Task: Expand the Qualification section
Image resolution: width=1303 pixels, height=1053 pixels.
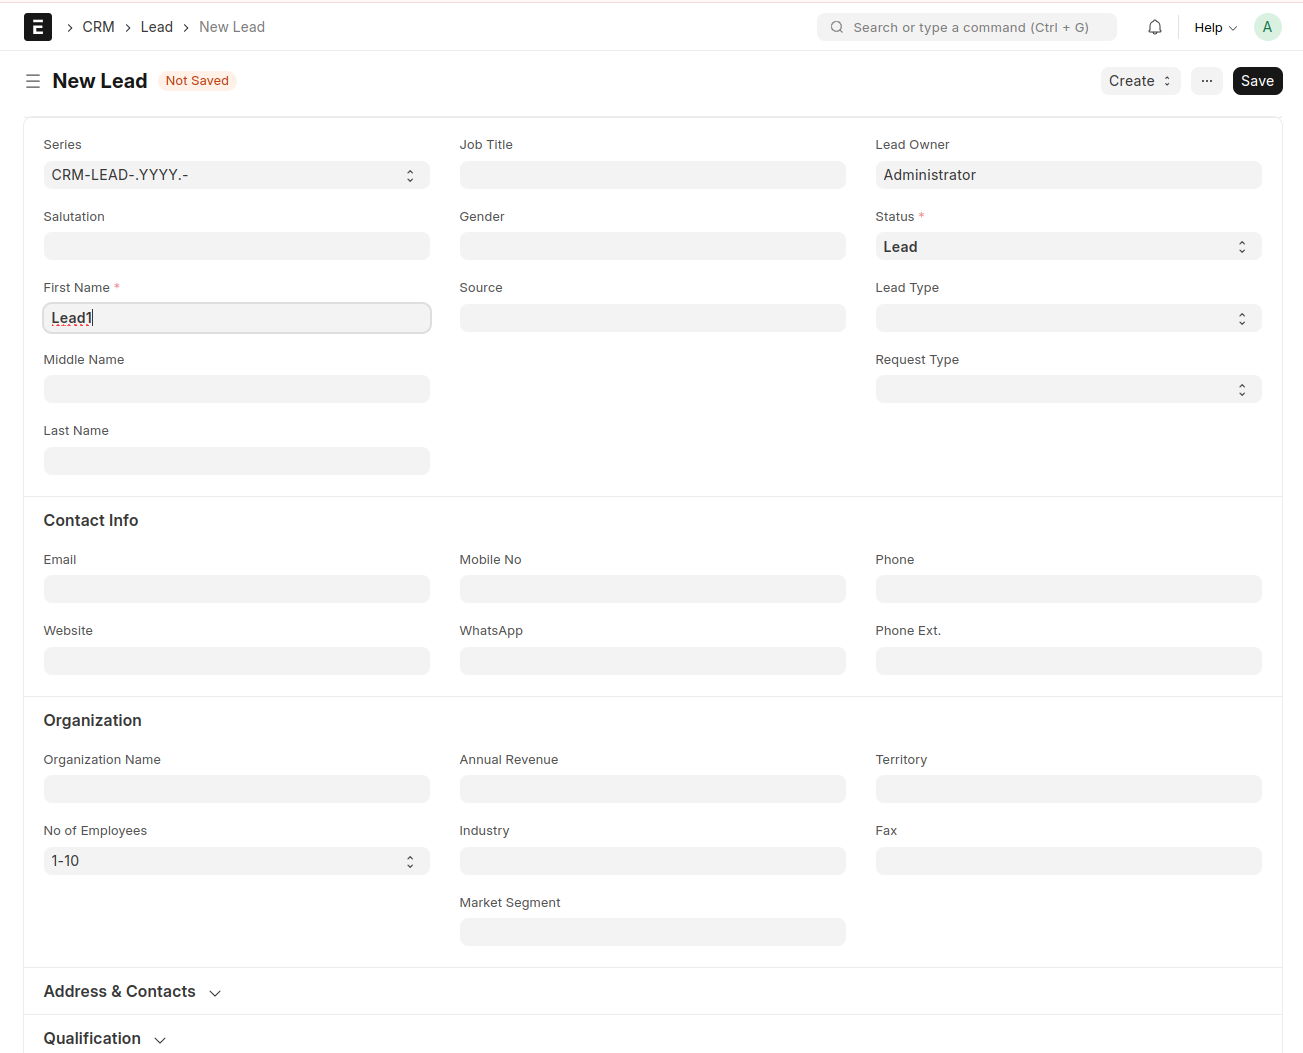Action: point(104,1038)
